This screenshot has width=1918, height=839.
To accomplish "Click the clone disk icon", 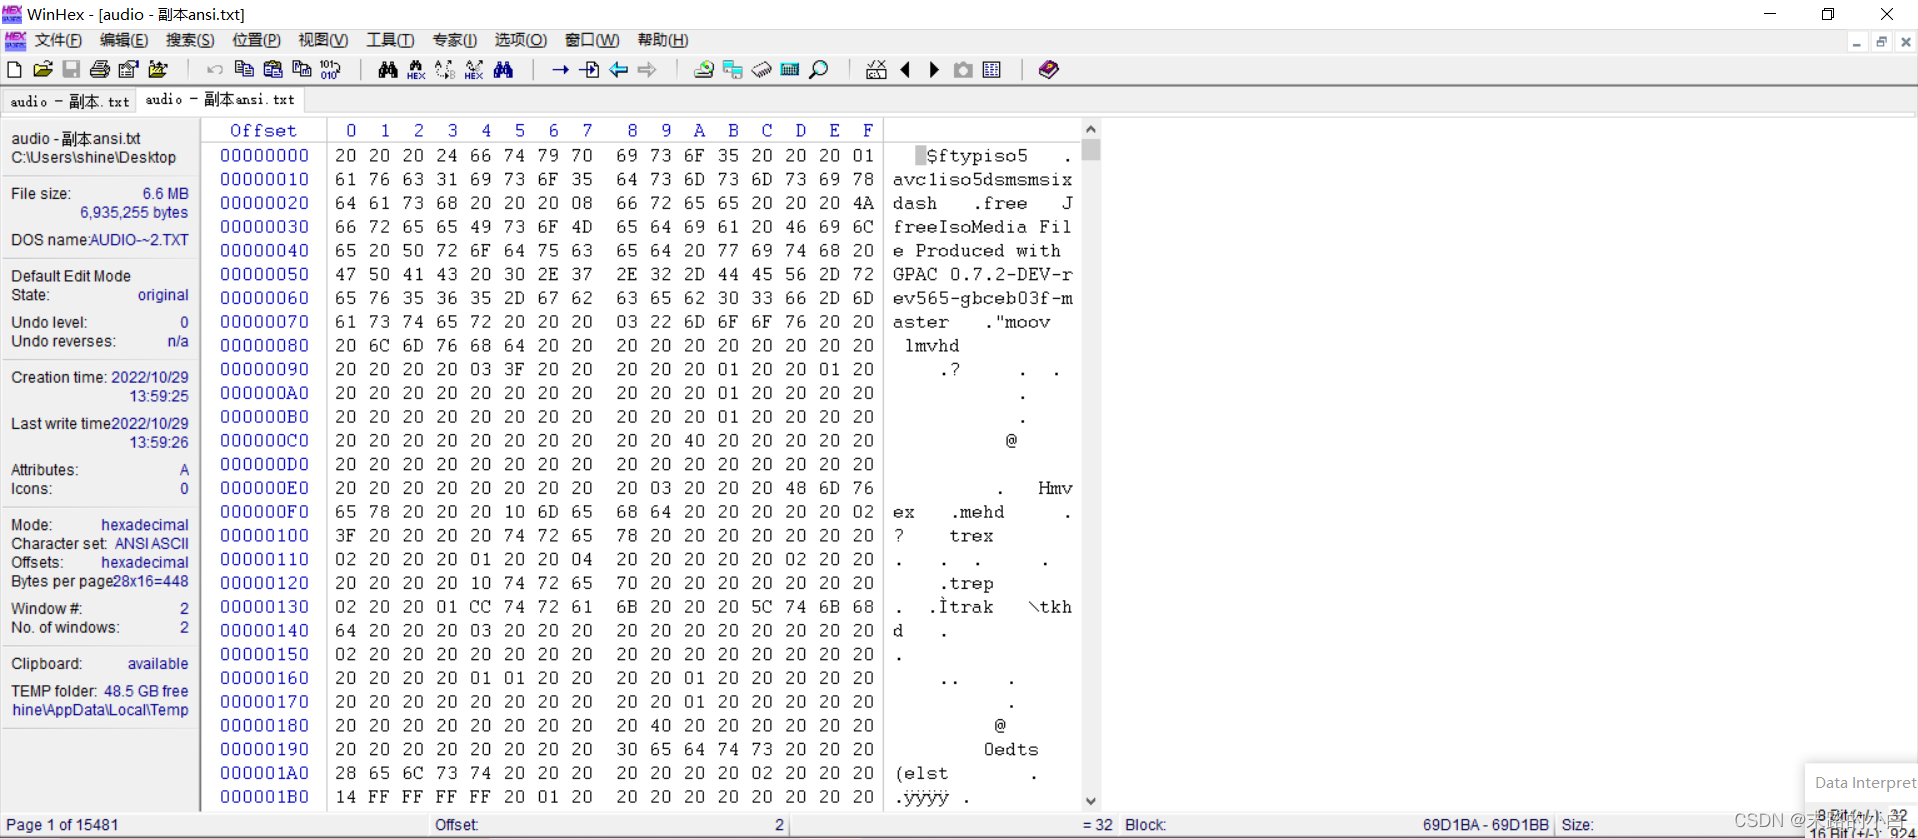I will [732, 69].
